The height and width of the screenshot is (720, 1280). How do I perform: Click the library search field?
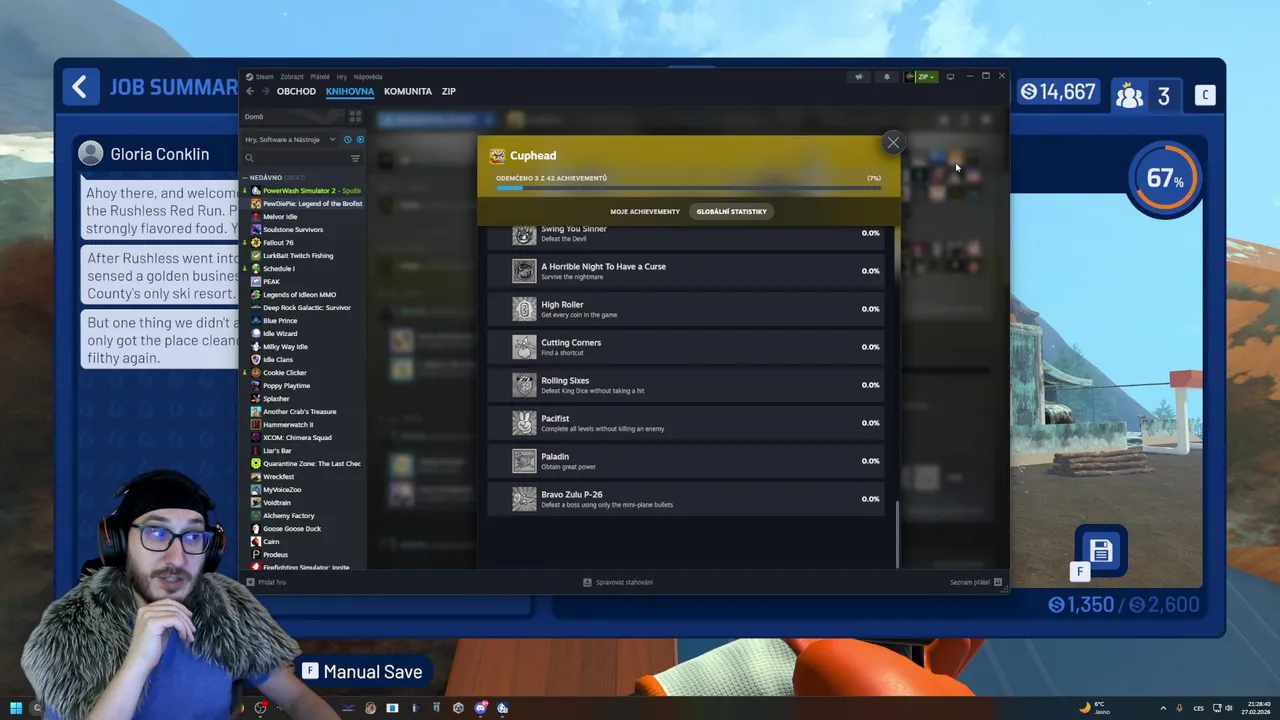[x=295, y=158]
